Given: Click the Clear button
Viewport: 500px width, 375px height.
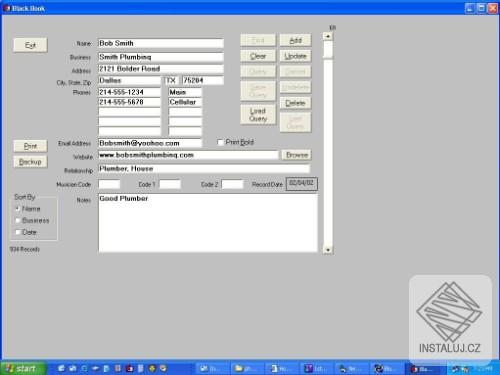Looking at the screenshot, I should (x=258, y=56).
